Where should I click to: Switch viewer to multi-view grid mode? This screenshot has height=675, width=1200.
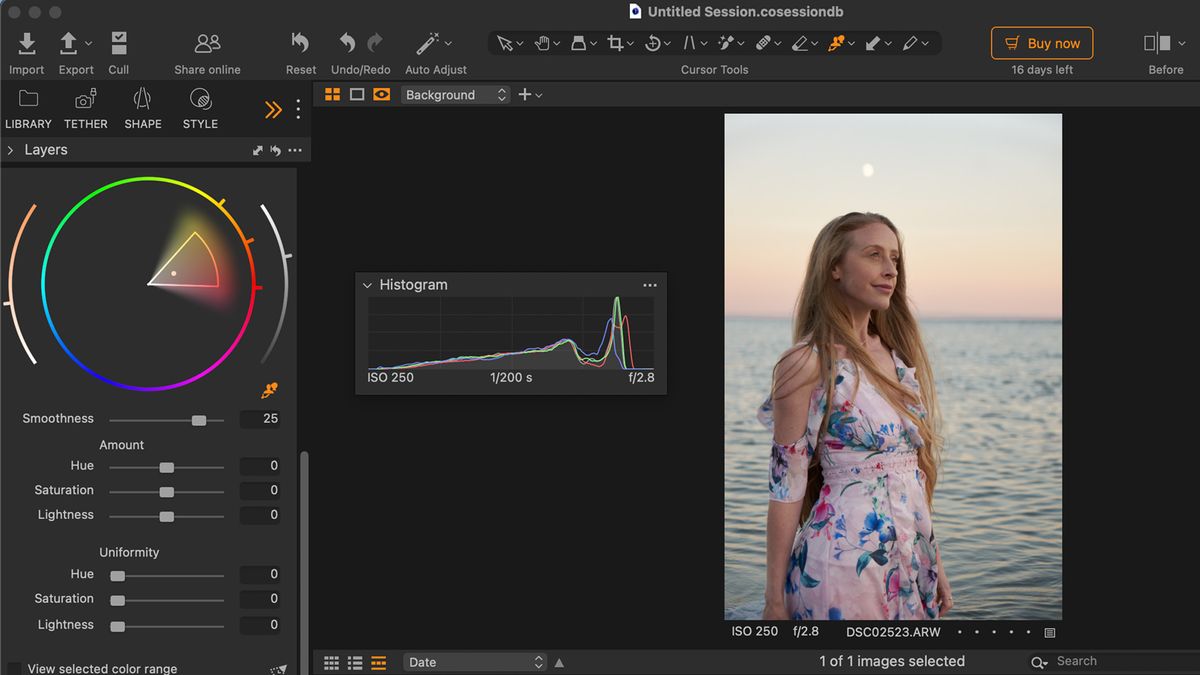click(x=331, y=94)
